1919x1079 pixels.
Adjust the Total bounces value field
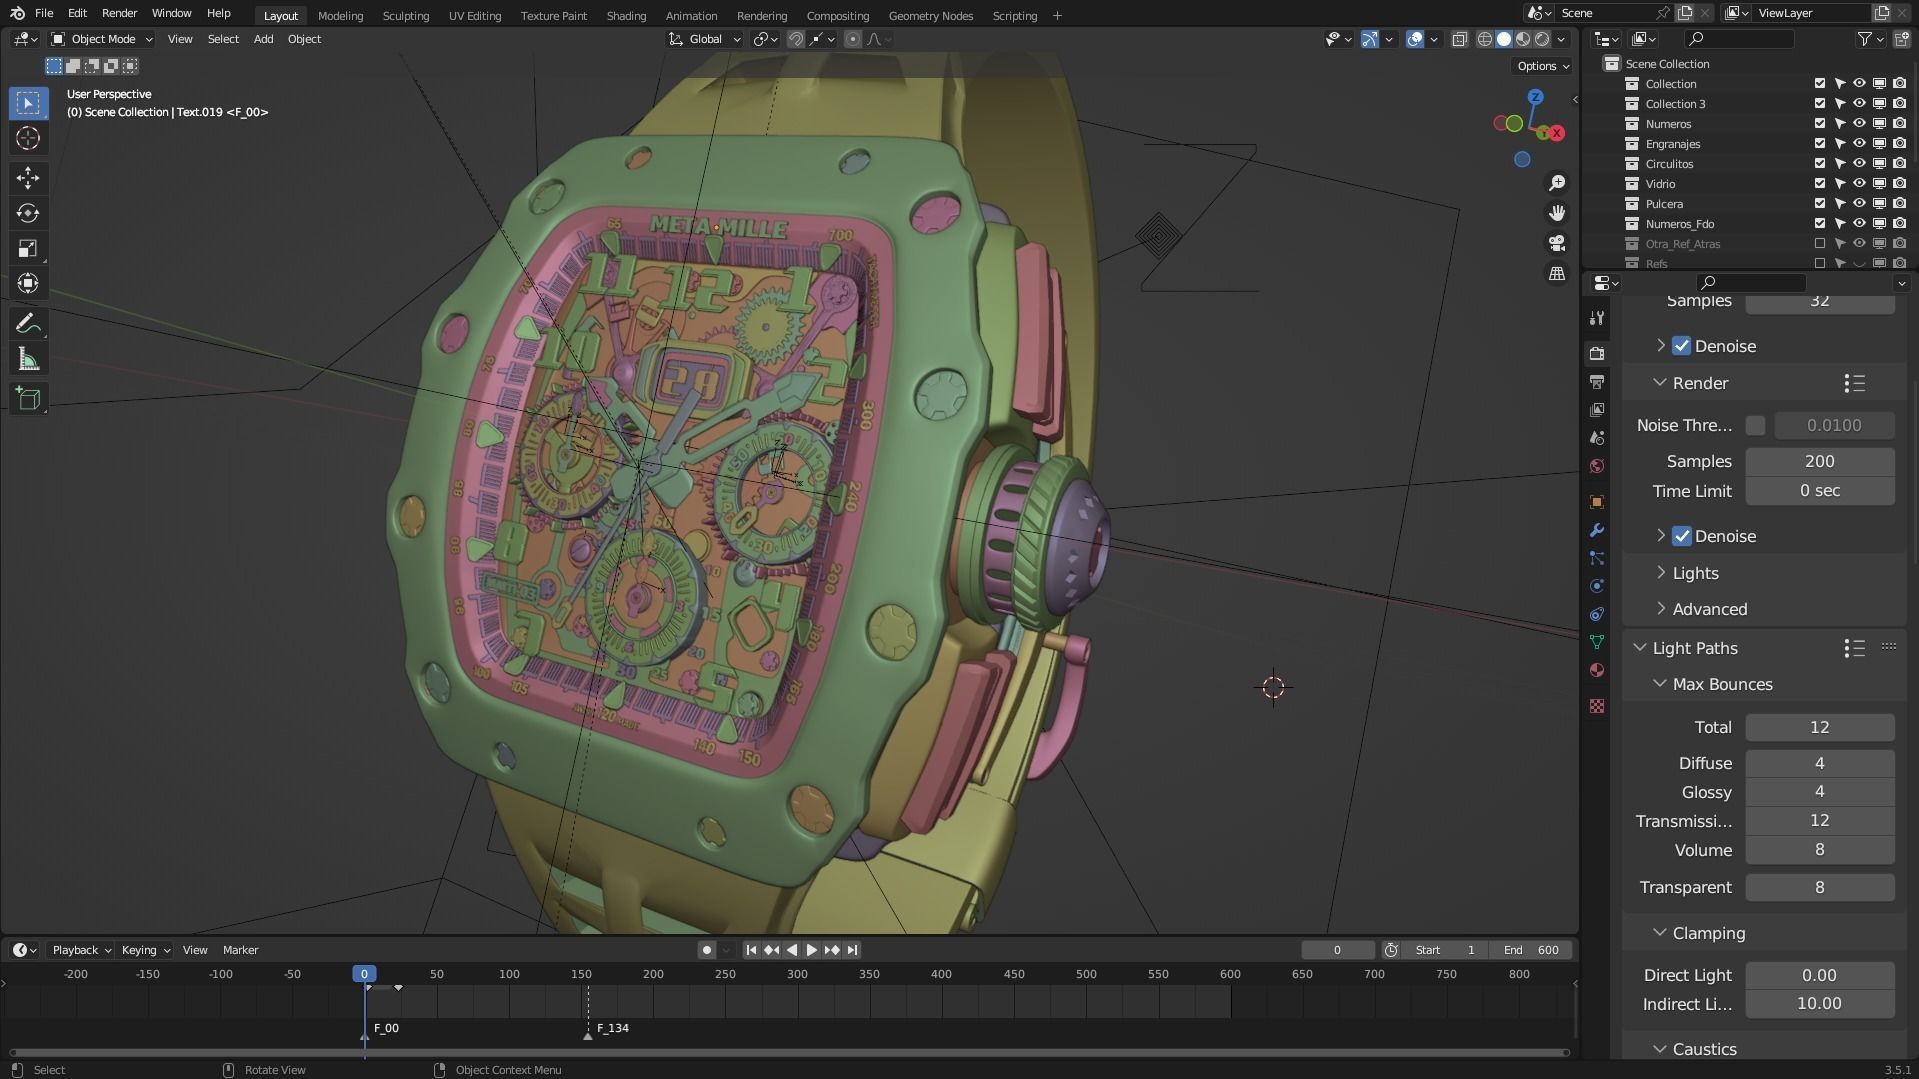pyautogui.click(x=1819, y=727)
